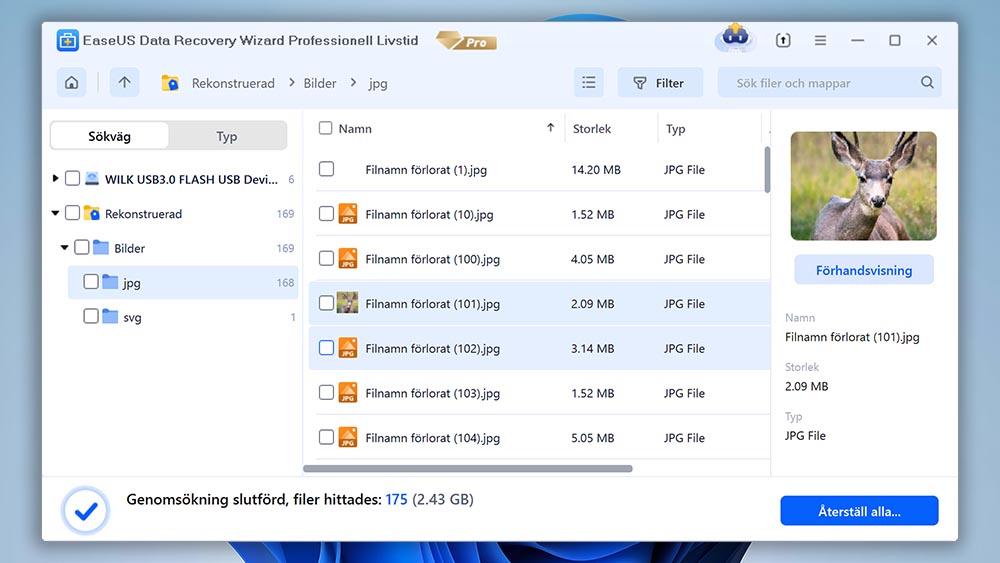
Task: Check Filnamn förlorat (100).jpg checkbox
Action: (326, 258)
